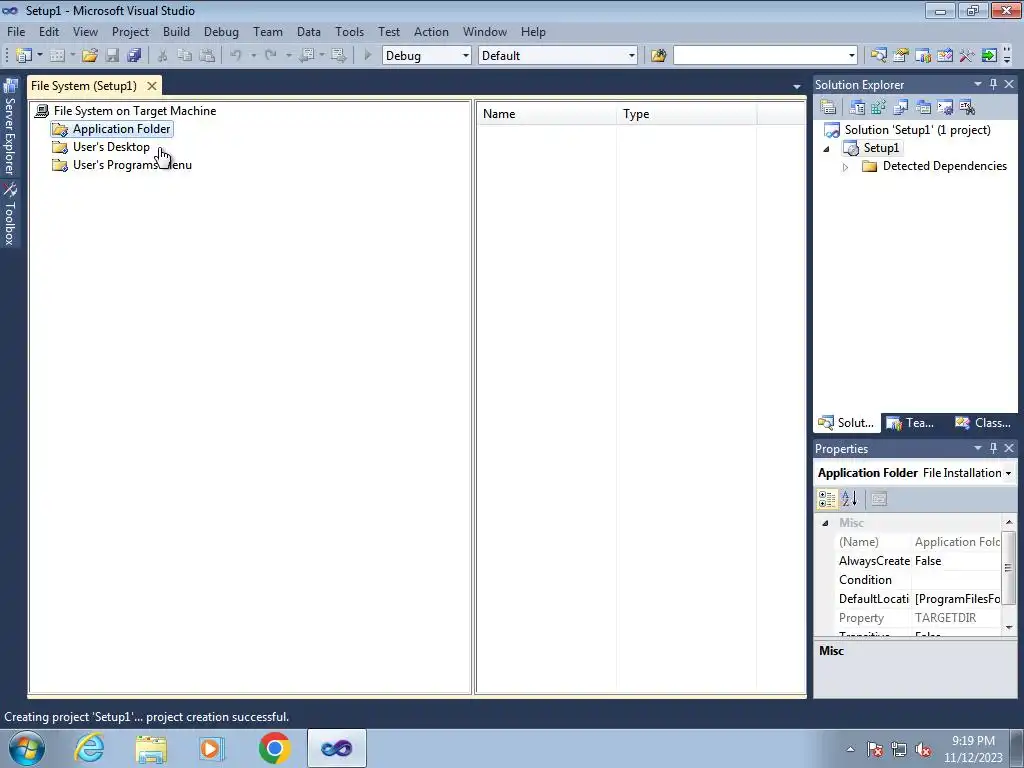Viewport: 1024px width, 768px height.
Task: Launch Chrome from the taskbar
Action: 274,748
